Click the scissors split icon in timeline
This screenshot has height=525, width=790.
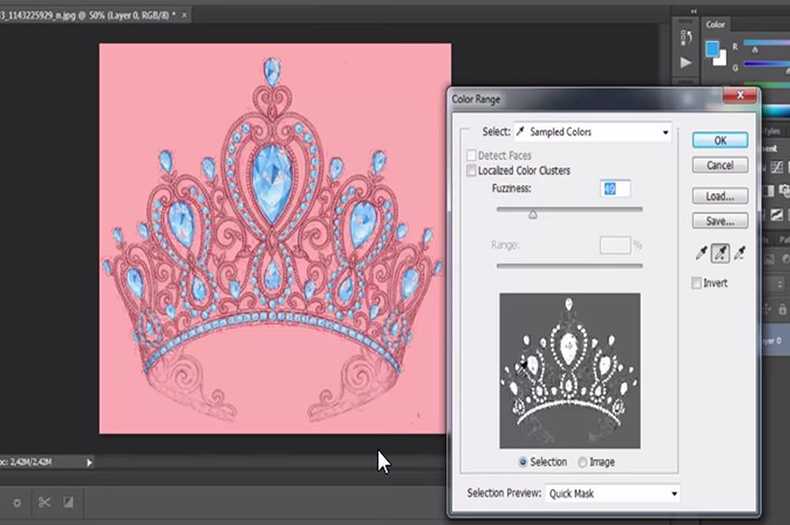tap(44, 502)
